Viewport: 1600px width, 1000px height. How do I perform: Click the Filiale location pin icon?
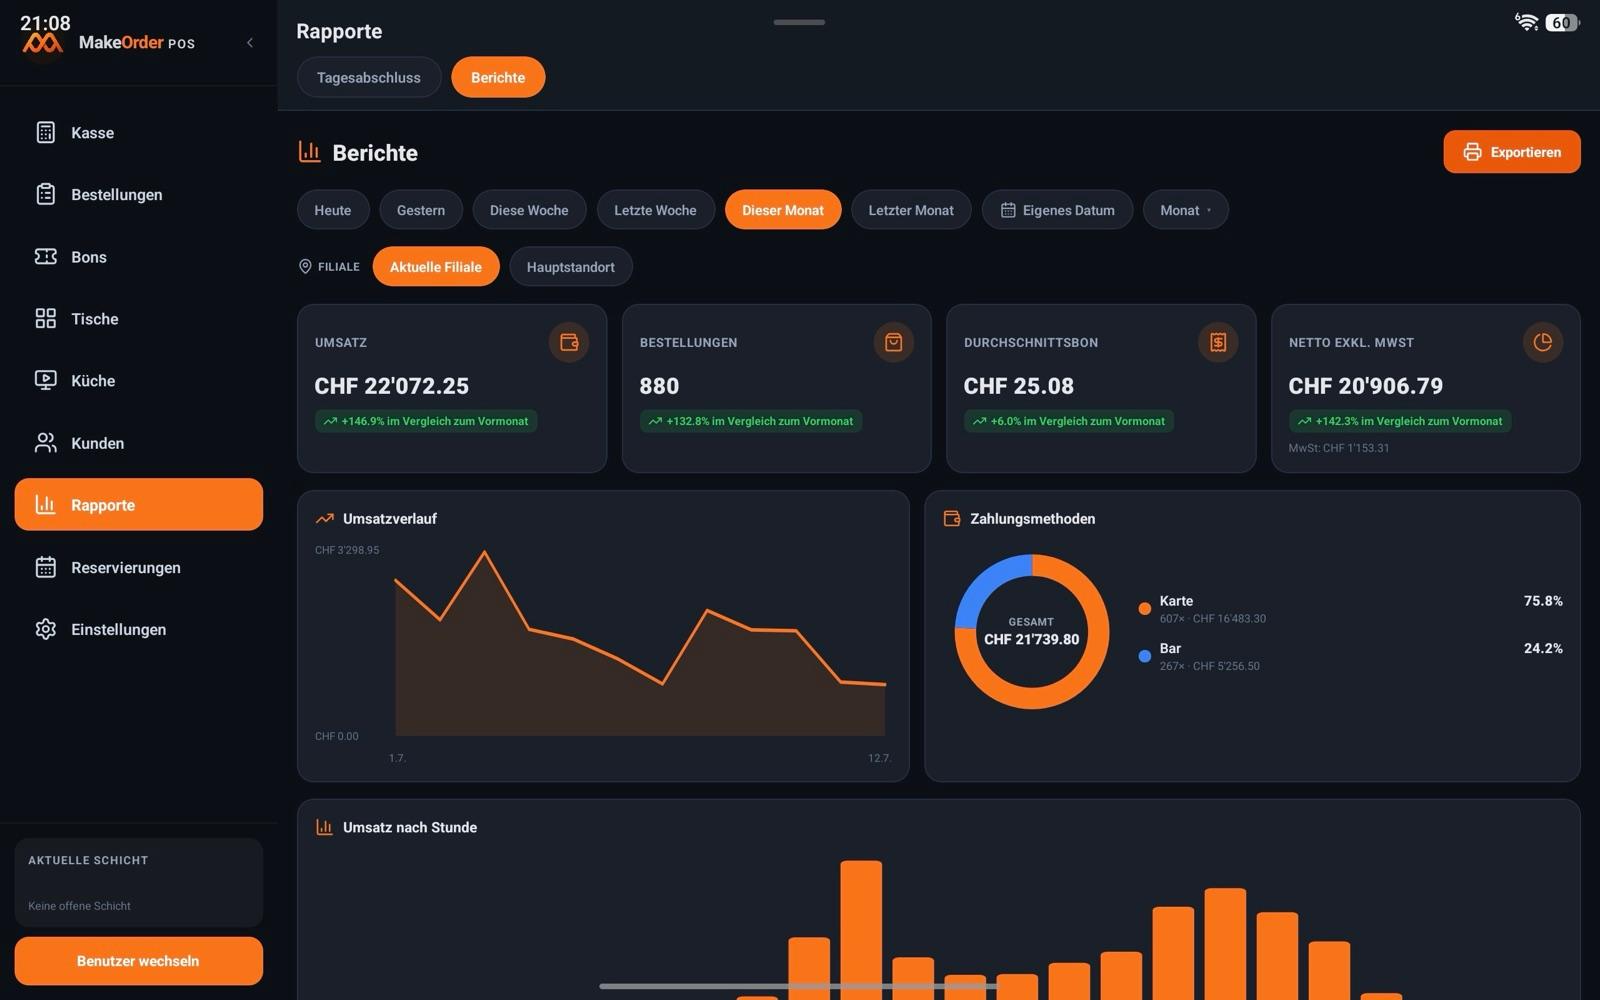click(x=305, y=266)
